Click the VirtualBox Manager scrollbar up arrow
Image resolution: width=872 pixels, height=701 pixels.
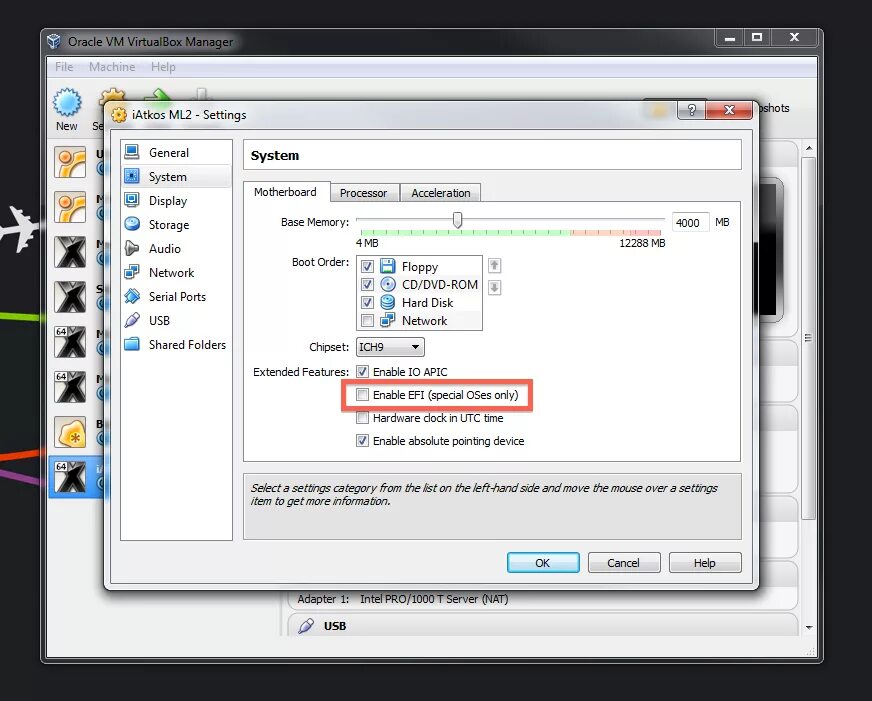809,148
